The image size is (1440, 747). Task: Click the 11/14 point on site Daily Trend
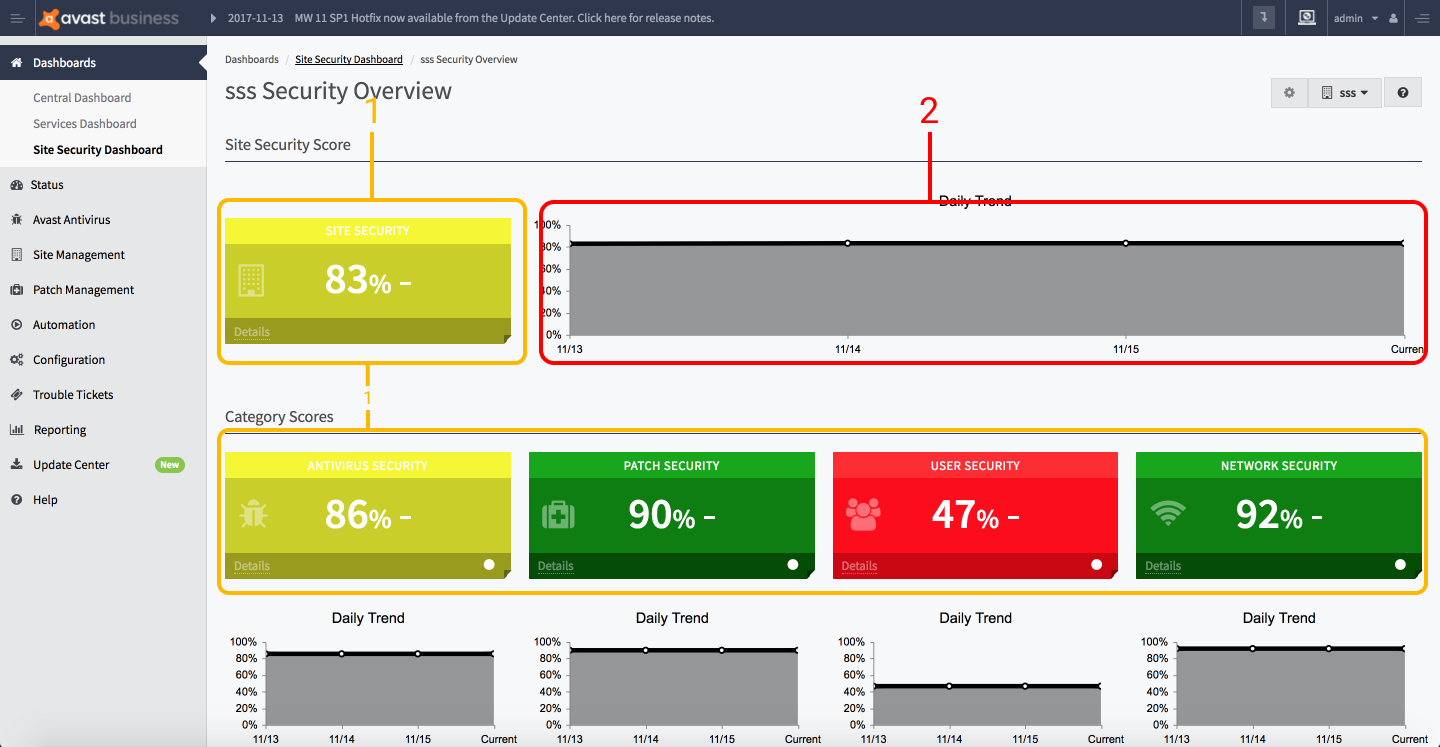(x=847, y=243)
